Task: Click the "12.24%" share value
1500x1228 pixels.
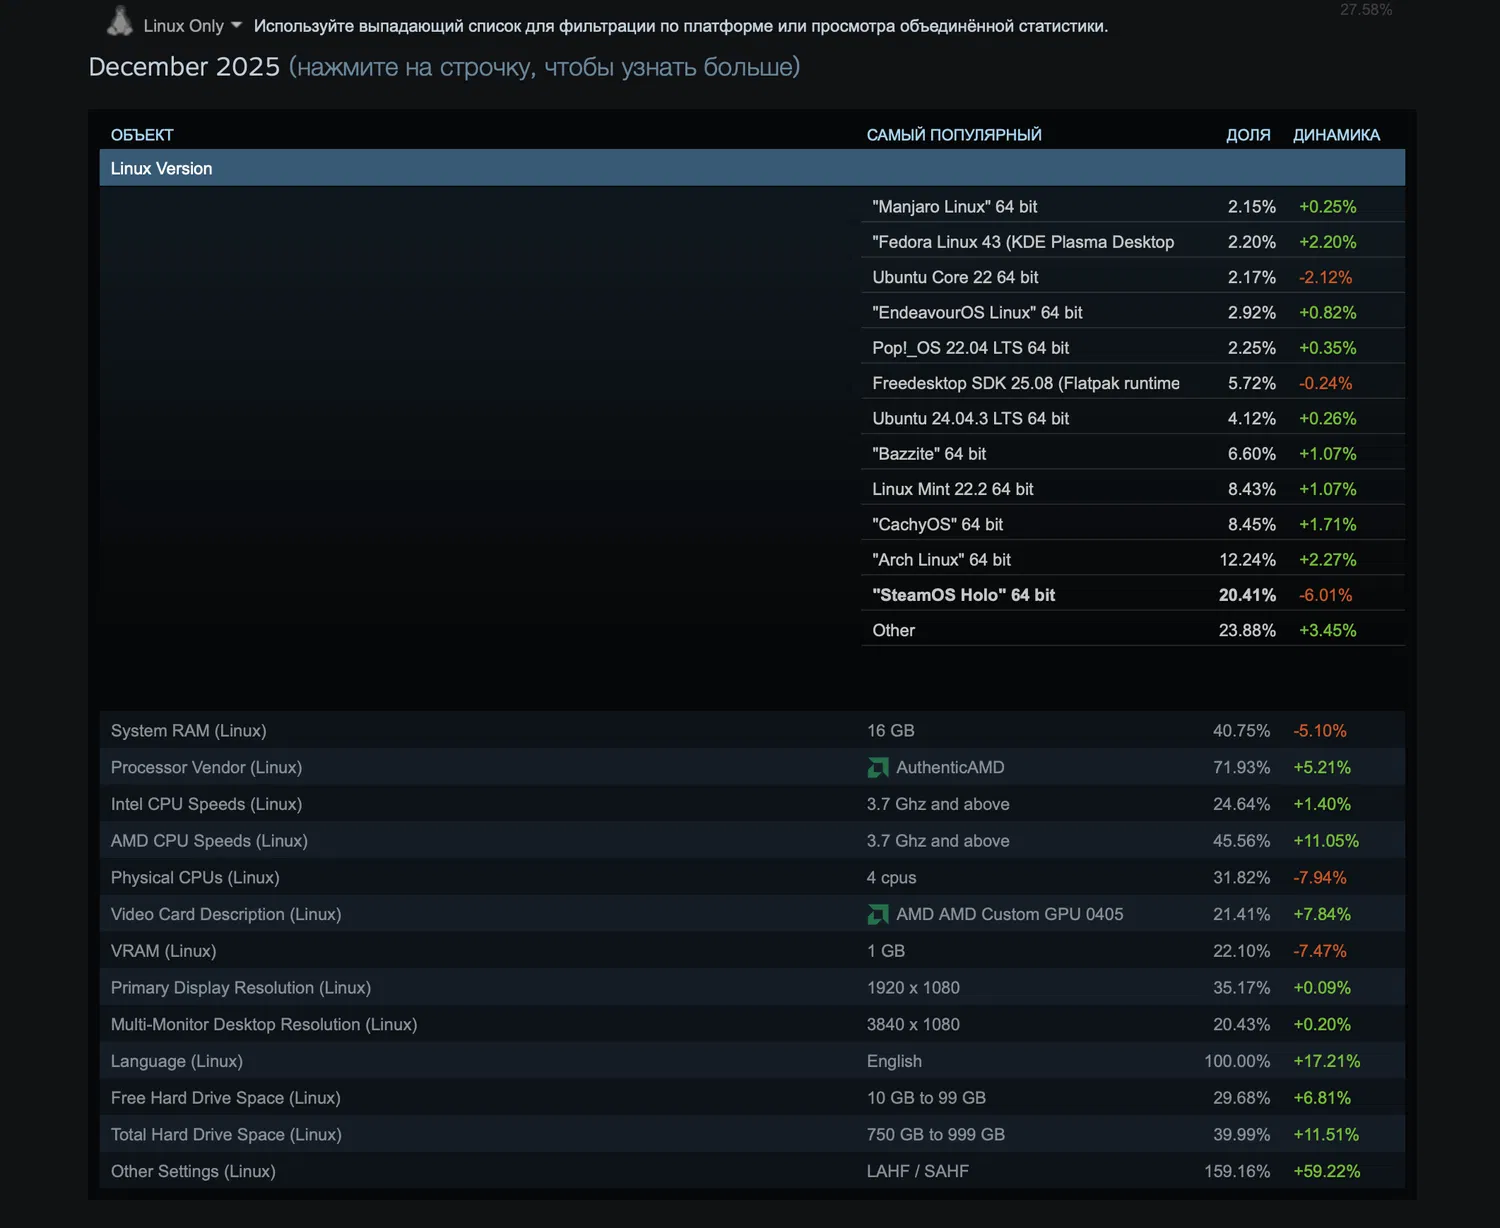Action: tap(1247, 560)
